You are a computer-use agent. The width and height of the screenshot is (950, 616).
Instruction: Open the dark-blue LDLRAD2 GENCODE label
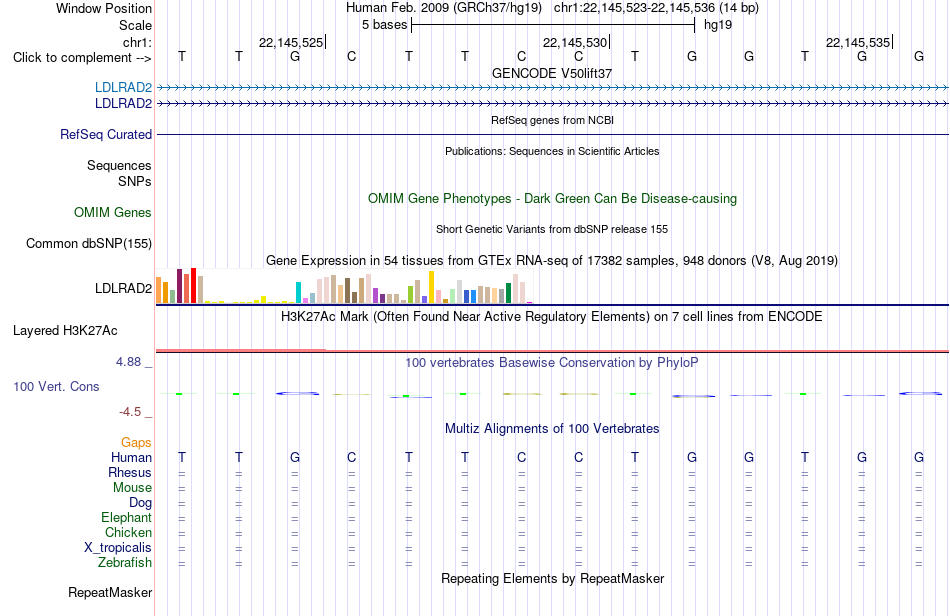coord(124,104)
